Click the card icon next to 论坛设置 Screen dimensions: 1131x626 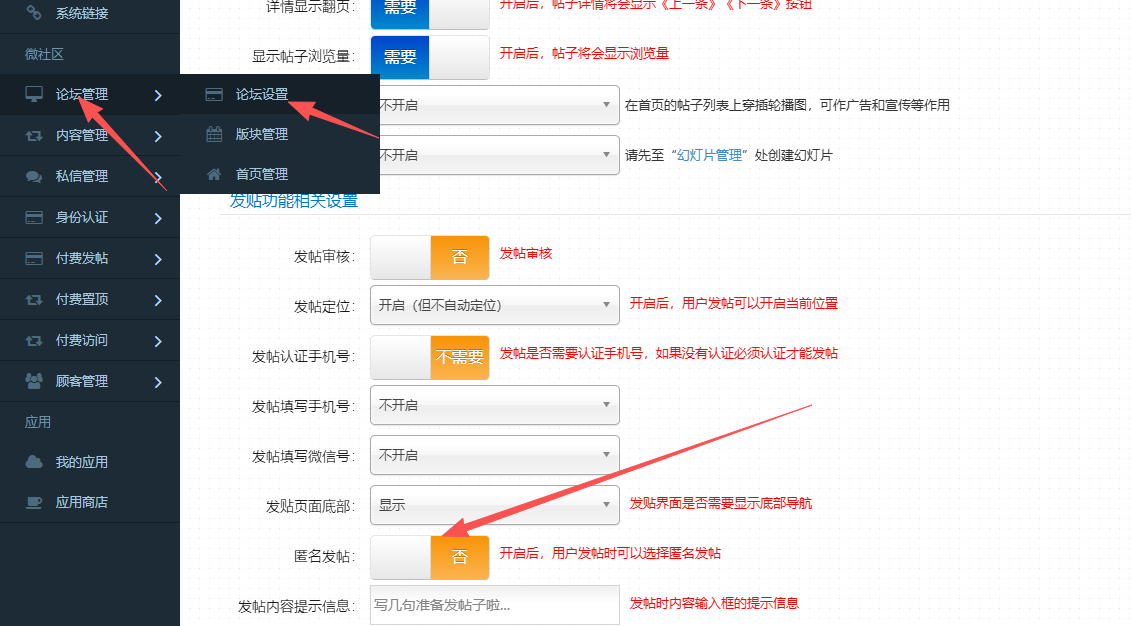pos(214,94)
